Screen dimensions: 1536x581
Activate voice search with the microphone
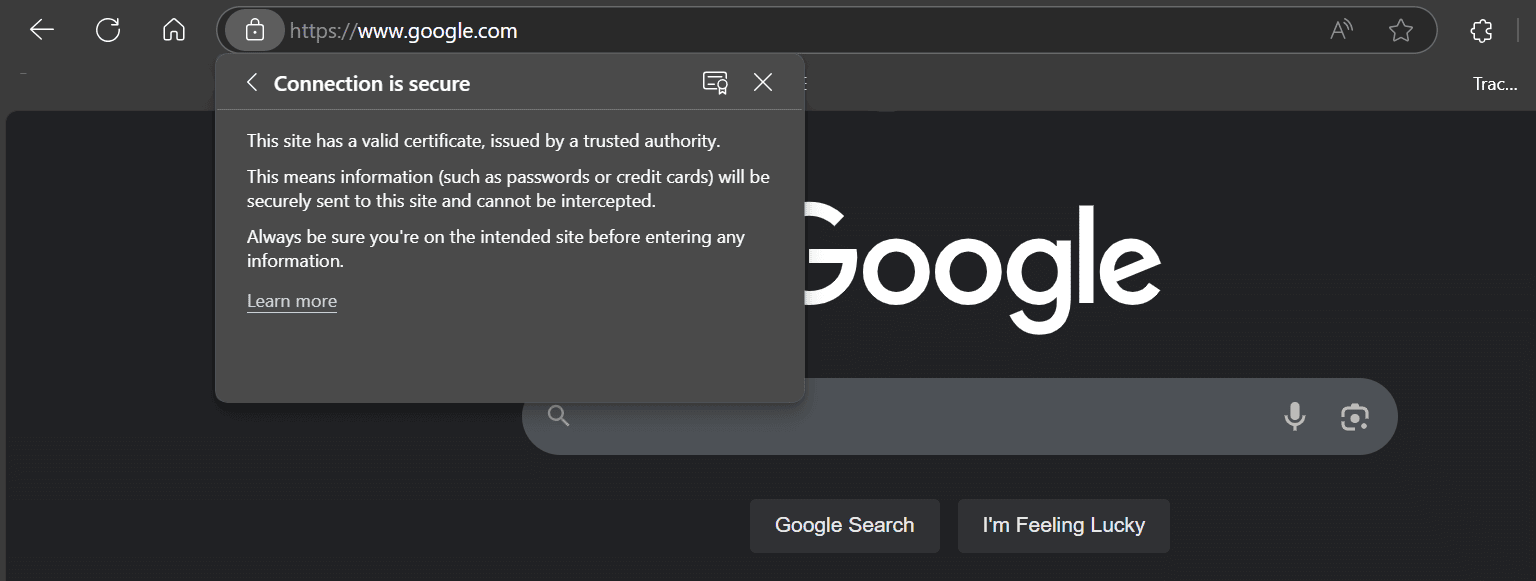click(1294, 416)
